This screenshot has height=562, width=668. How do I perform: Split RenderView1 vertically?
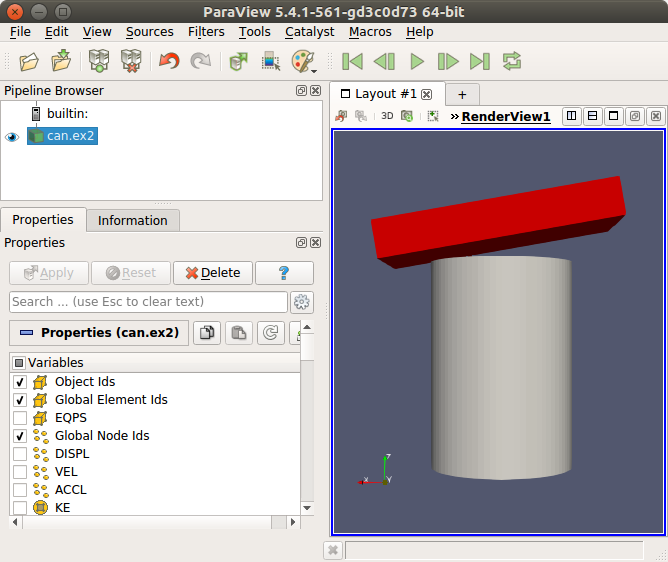coord(592,116)
